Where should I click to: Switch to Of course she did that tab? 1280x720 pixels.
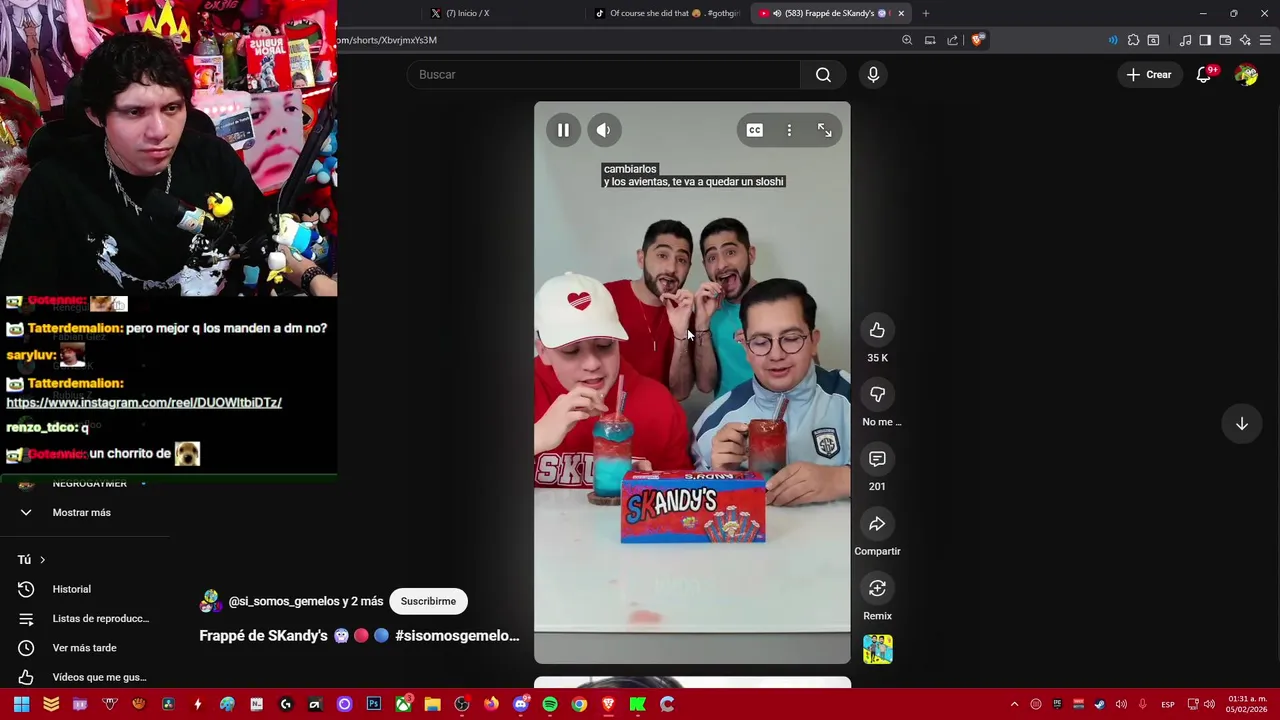point(666,13)
